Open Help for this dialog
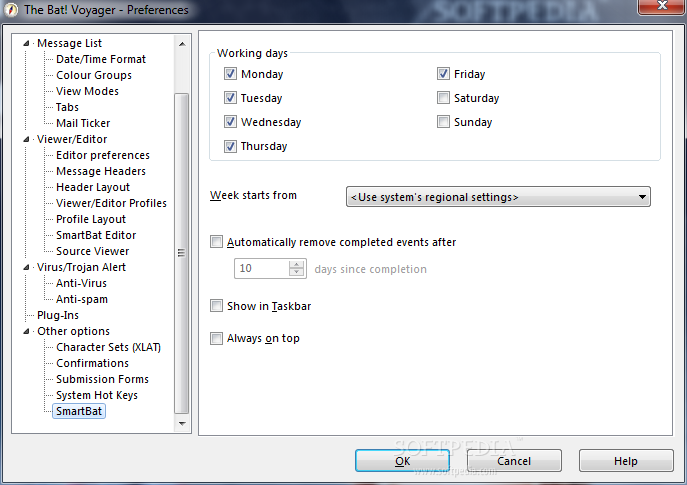 [626, 461]
